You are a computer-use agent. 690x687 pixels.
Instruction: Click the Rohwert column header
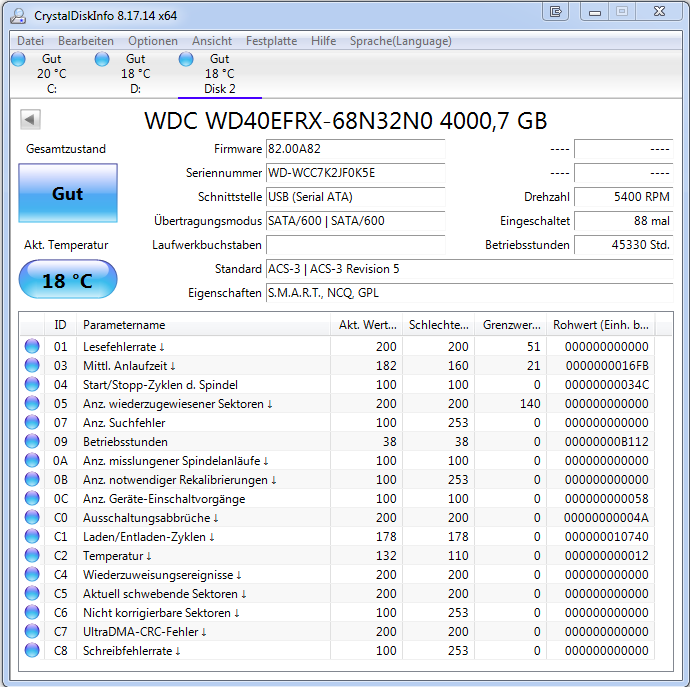click(602, 325)
